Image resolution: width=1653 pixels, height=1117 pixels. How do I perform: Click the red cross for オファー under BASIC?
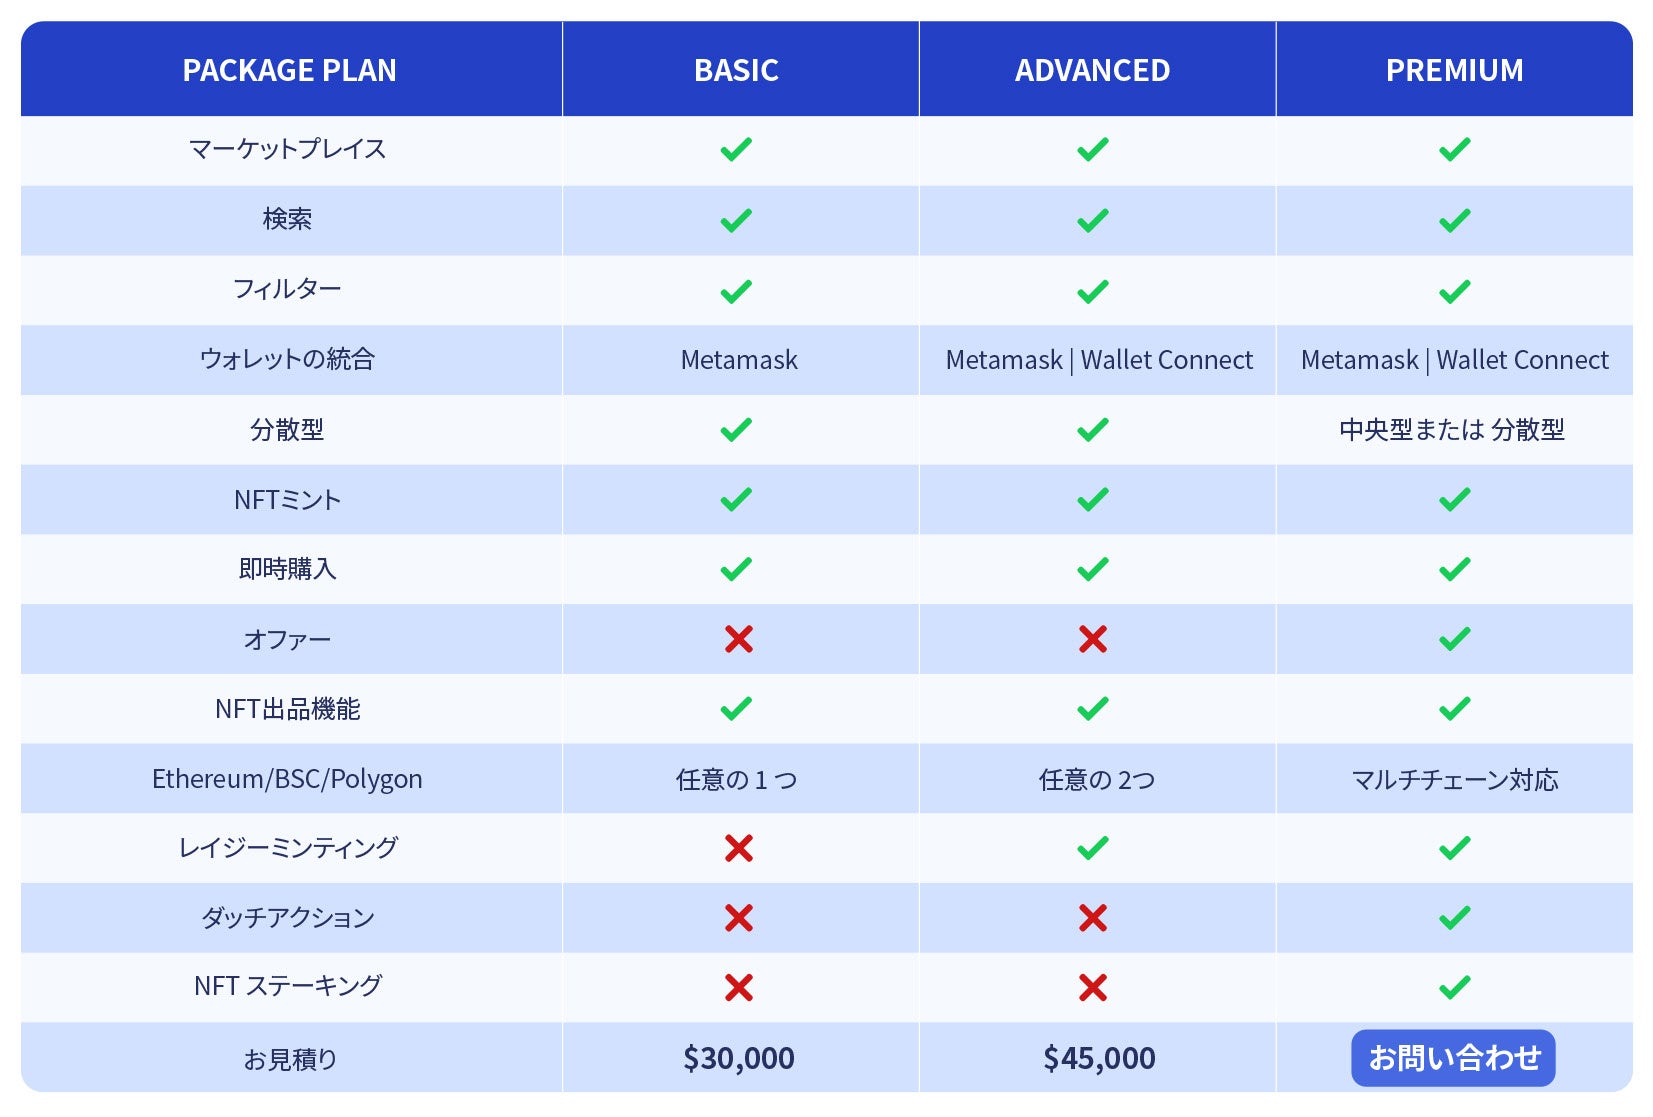coord(738,639)
